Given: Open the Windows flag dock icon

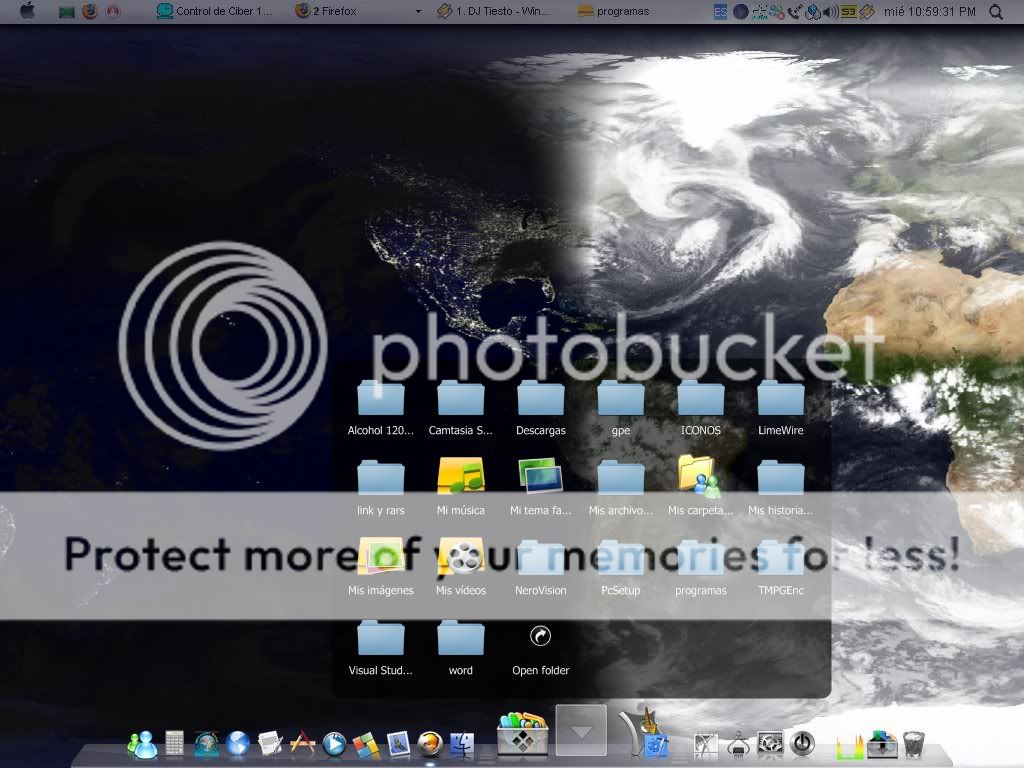Looking at the screenshot, I should click(366, 744).
